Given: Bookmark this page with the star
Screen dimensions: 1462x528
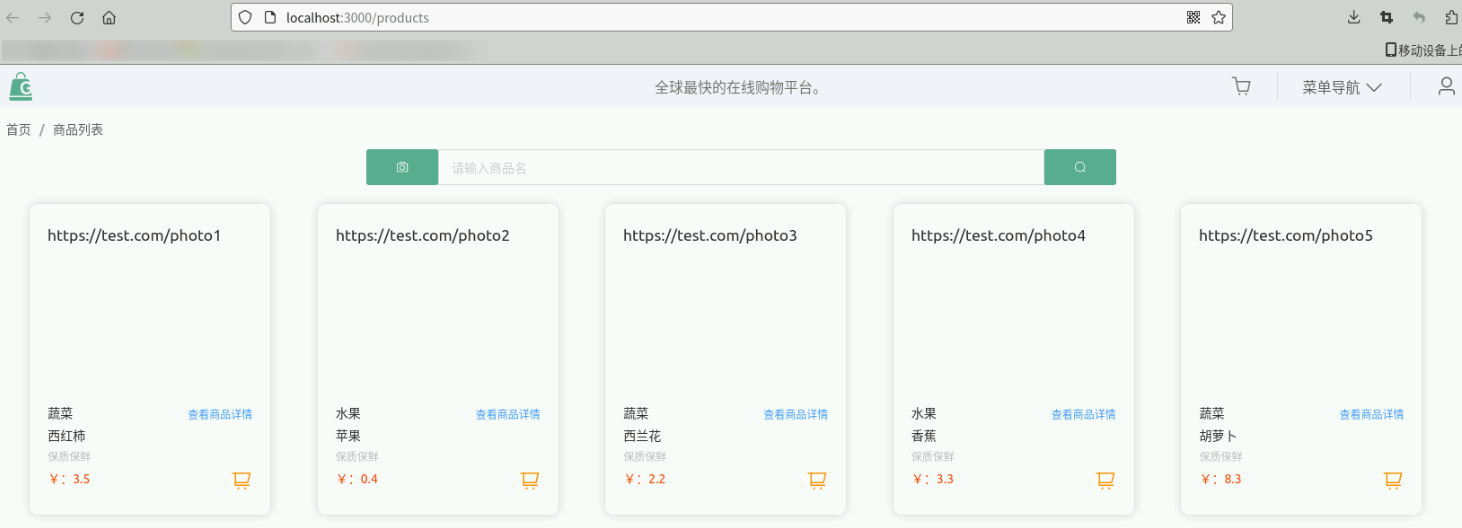Looking at the screenshot, I should pos(1218,17).
